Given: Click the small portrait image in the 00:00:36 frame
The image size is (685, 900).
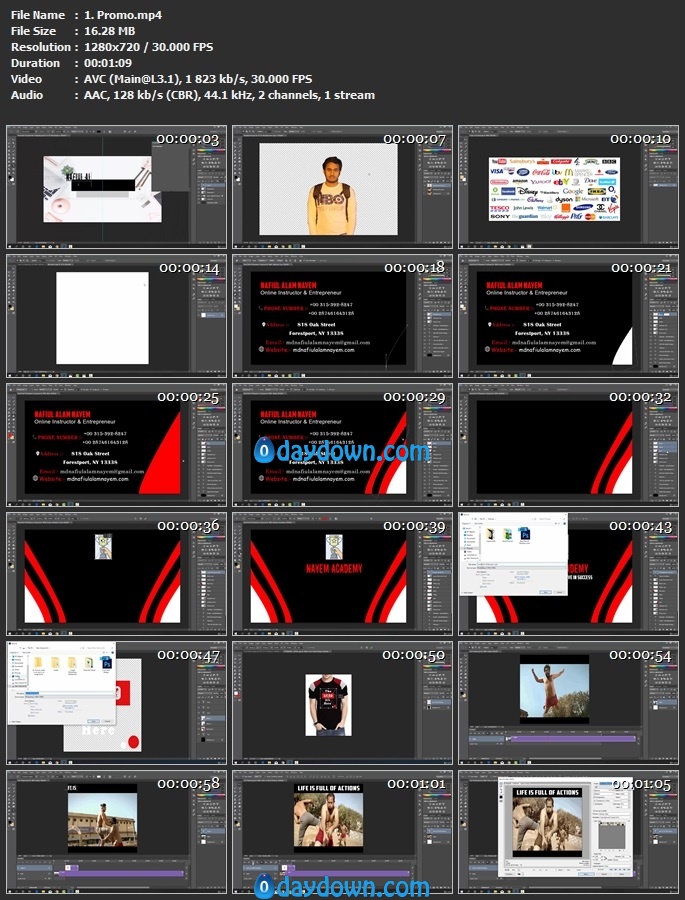Looking at the screenshot, I should 103,546.
